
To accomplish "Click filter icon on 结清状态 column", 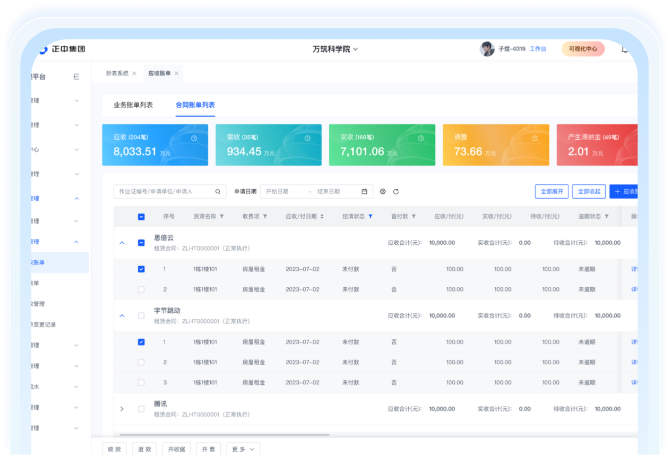I will tap(370, 216).
